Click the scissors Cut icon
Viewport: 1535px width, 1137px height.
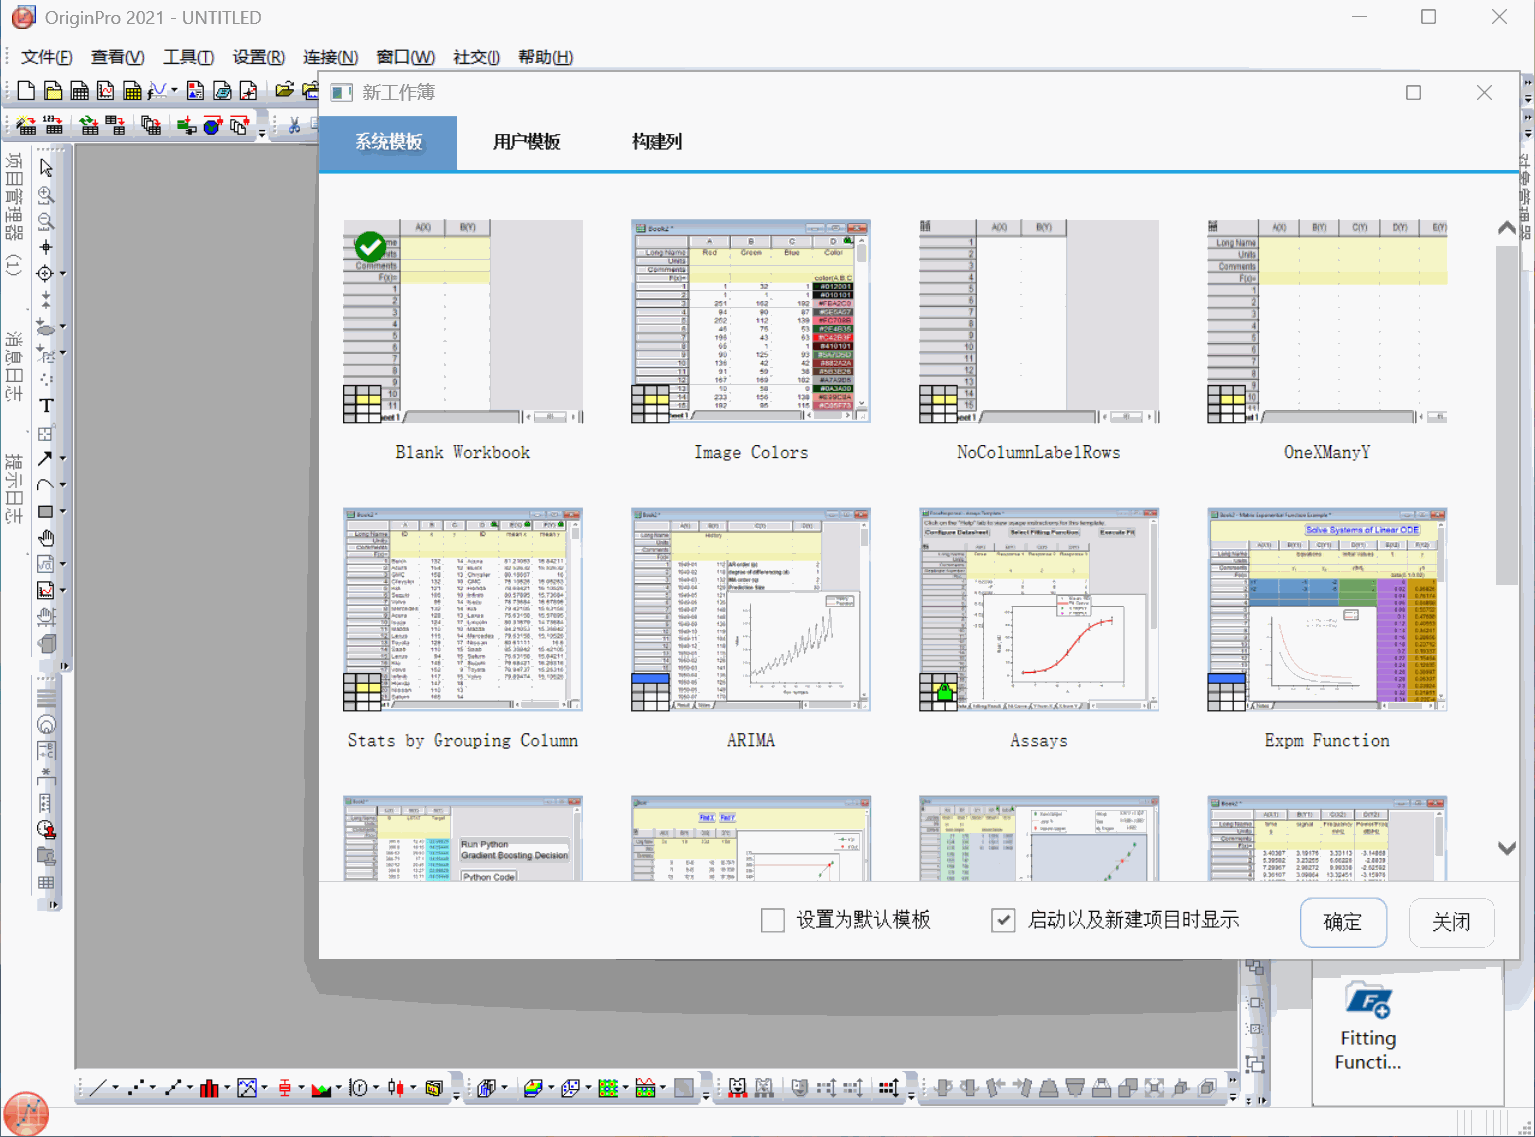pos(294,125)
